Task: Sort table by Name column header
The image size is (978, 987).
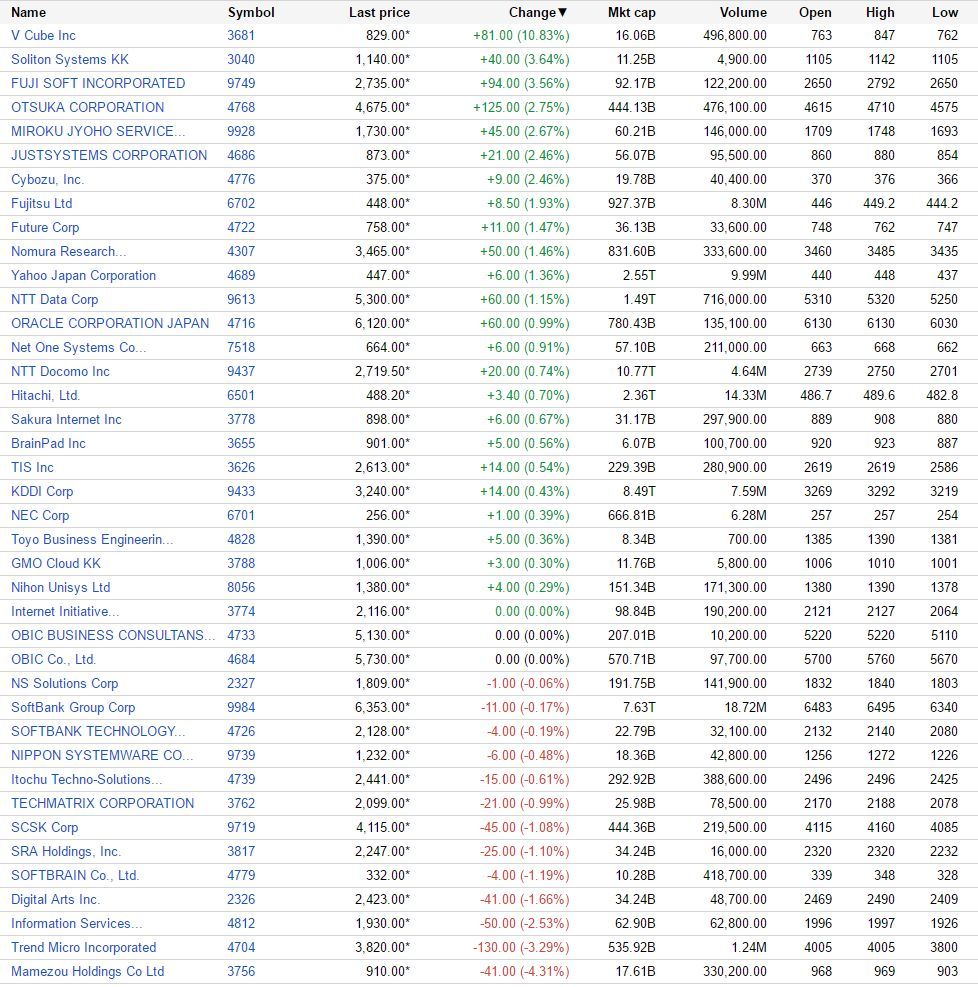Action: [28, 13]
